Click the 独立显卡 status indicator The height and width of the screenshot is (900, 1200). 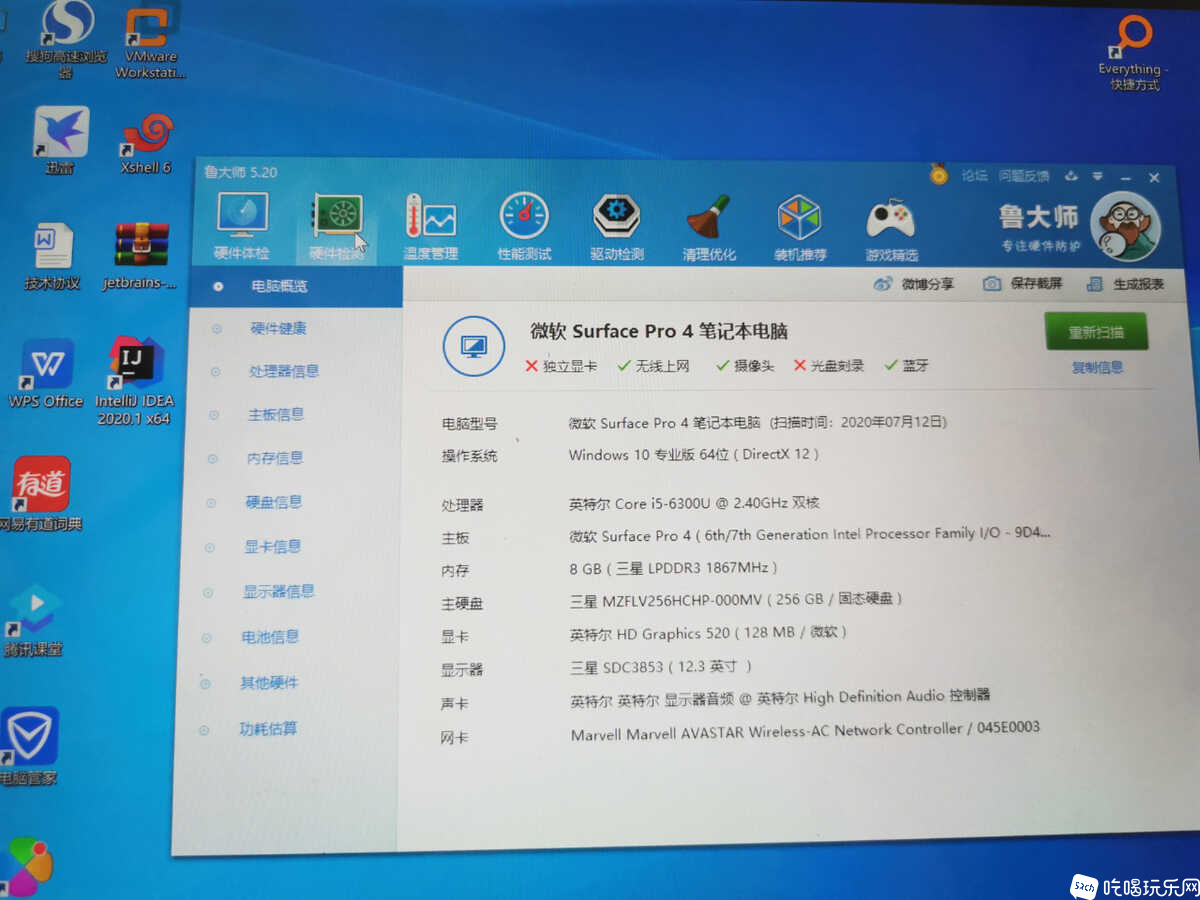tap(561, 366)
